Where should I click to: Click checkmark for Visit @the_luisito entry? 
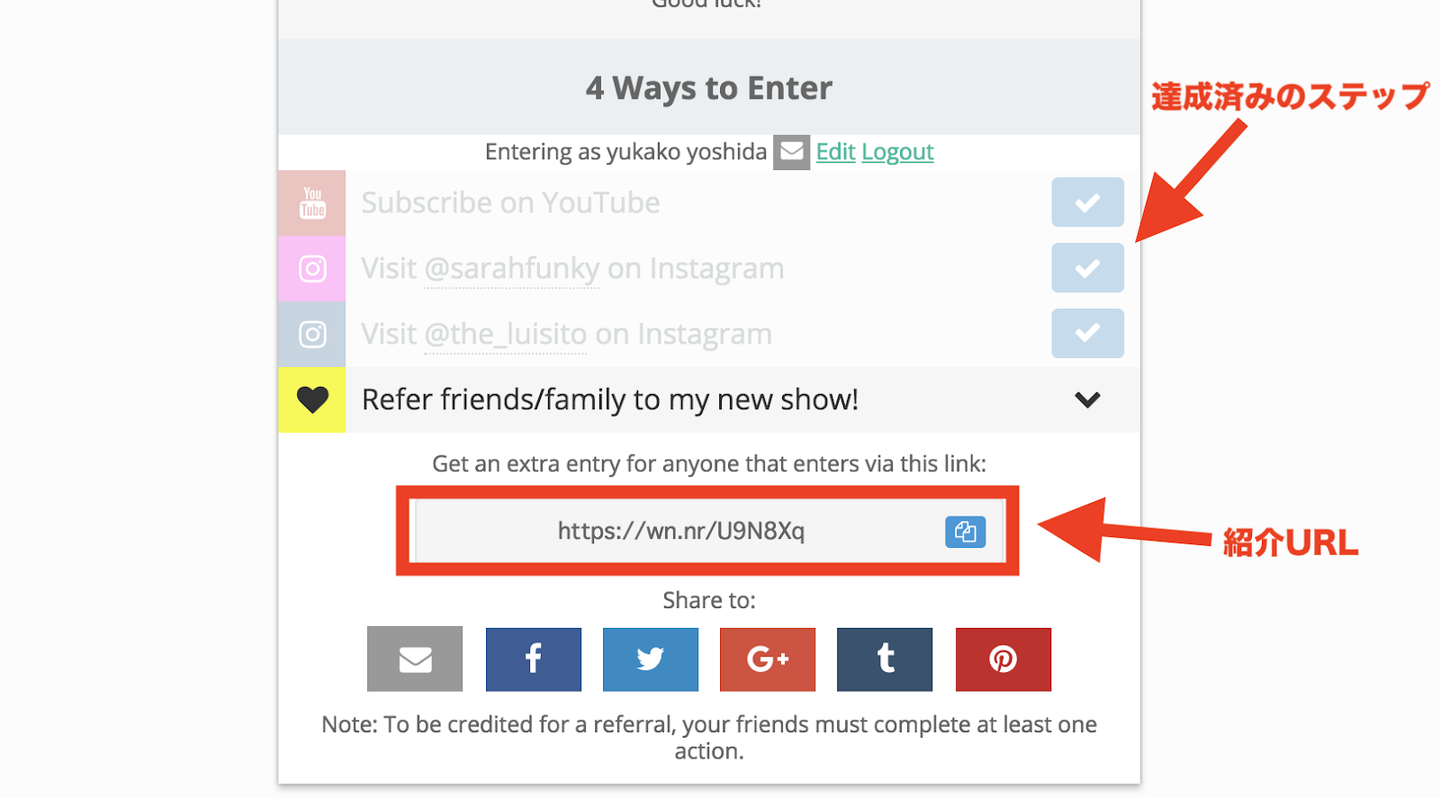pyautogui.click(x=1087, y=333)
